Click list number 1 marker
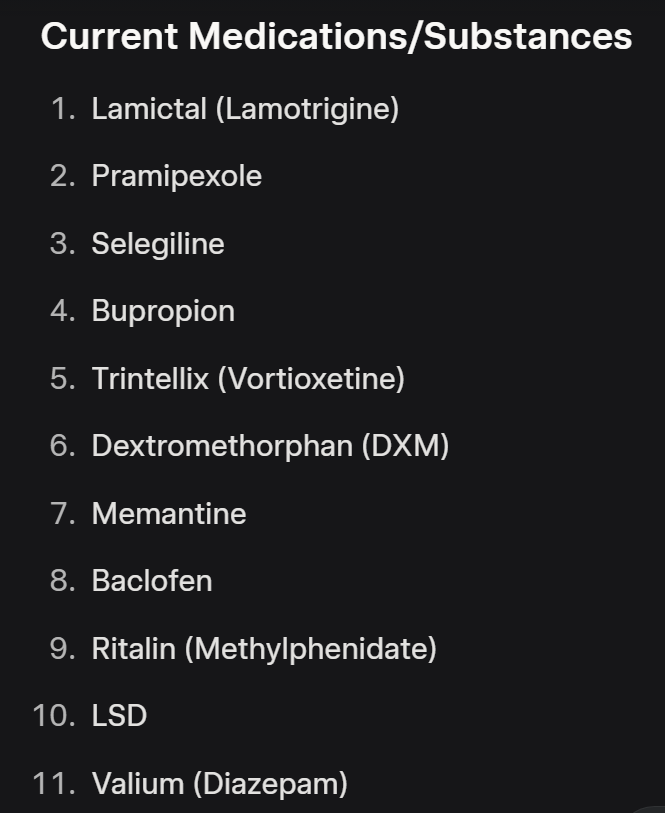Screen dimensions: 665x813 click(x=63, y=109)
